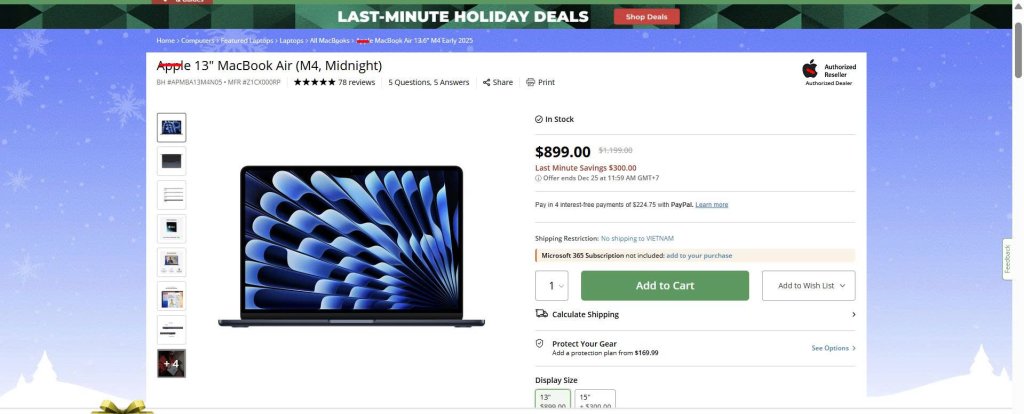Select the 15" display size option
Image resolution: width=1024 pixels, height=414 pixels.
tap(596, 401)
